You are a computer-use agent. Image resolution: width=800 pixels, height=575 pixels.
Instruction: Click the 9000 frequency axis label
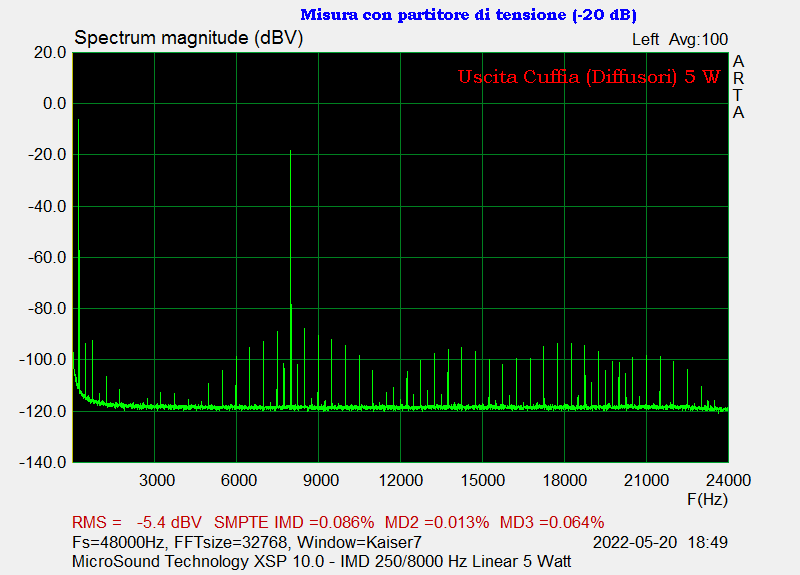(320, 480)
